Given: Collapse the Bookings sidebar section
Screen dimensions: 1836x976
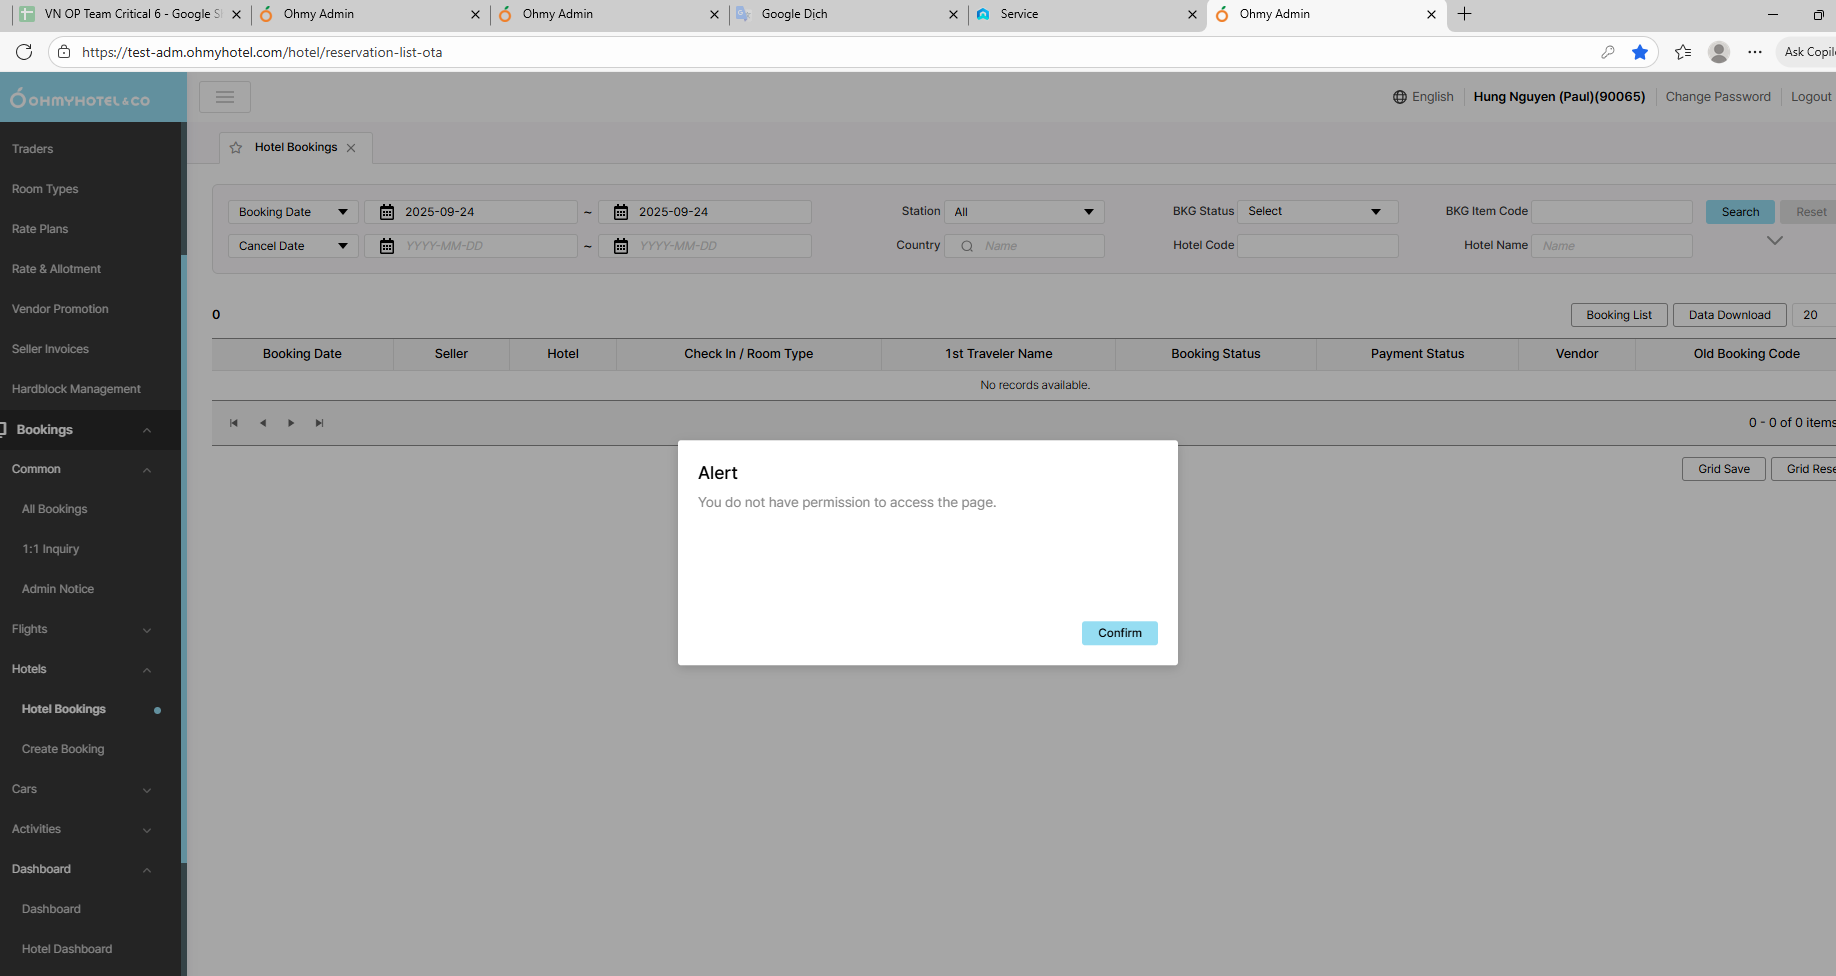Looking at the screenshot, I should click(x=147, y=430).
